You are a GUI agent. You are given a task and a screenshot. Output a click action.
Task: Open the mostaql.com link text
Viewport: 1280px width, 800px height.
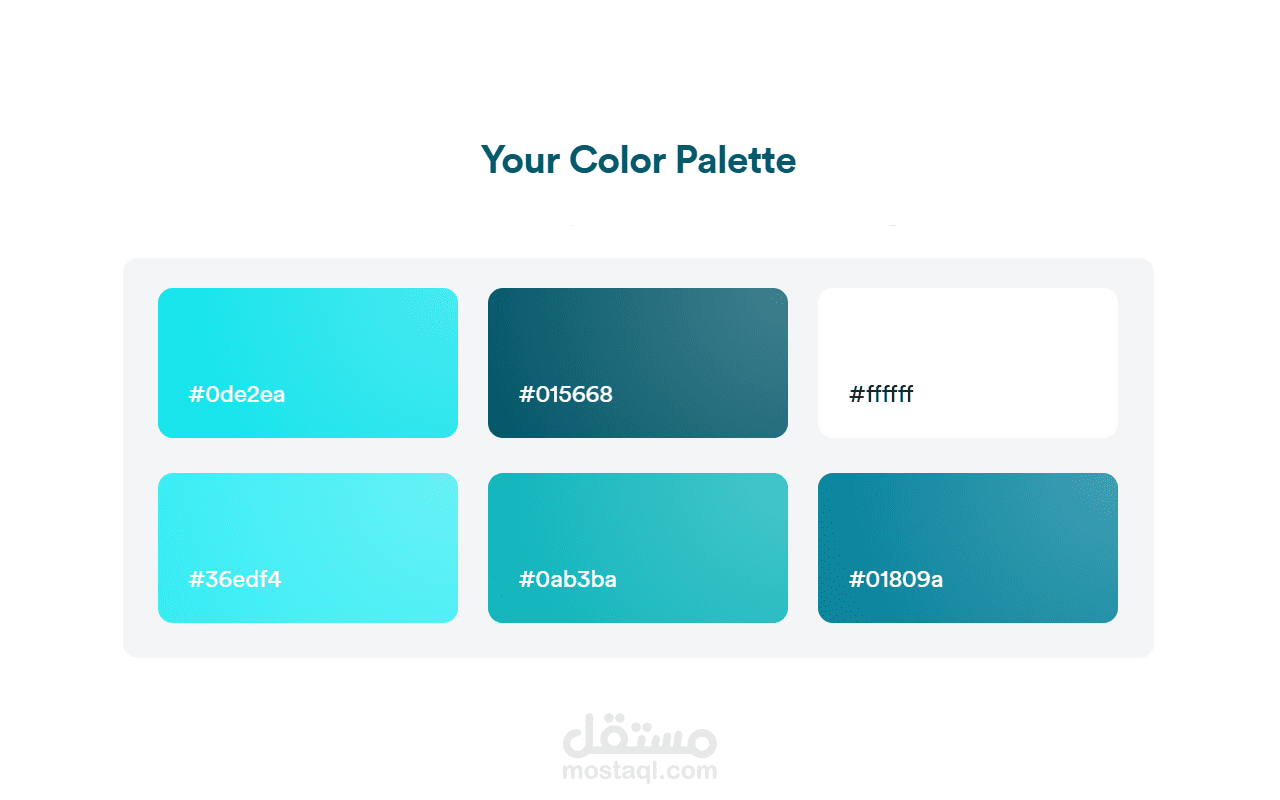[x=640, y=771]
